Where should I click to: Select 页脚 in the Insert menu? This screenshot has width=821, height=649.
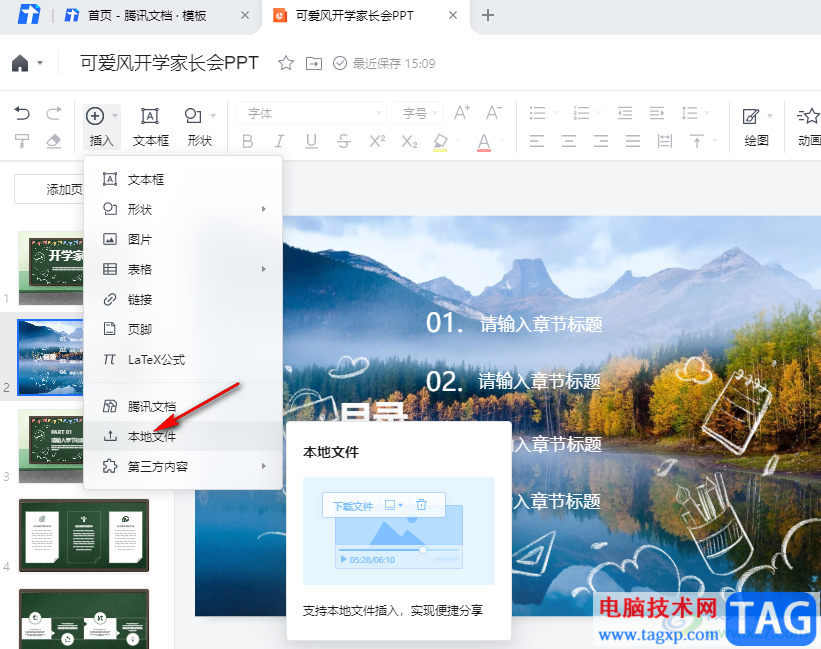[183, 329]
